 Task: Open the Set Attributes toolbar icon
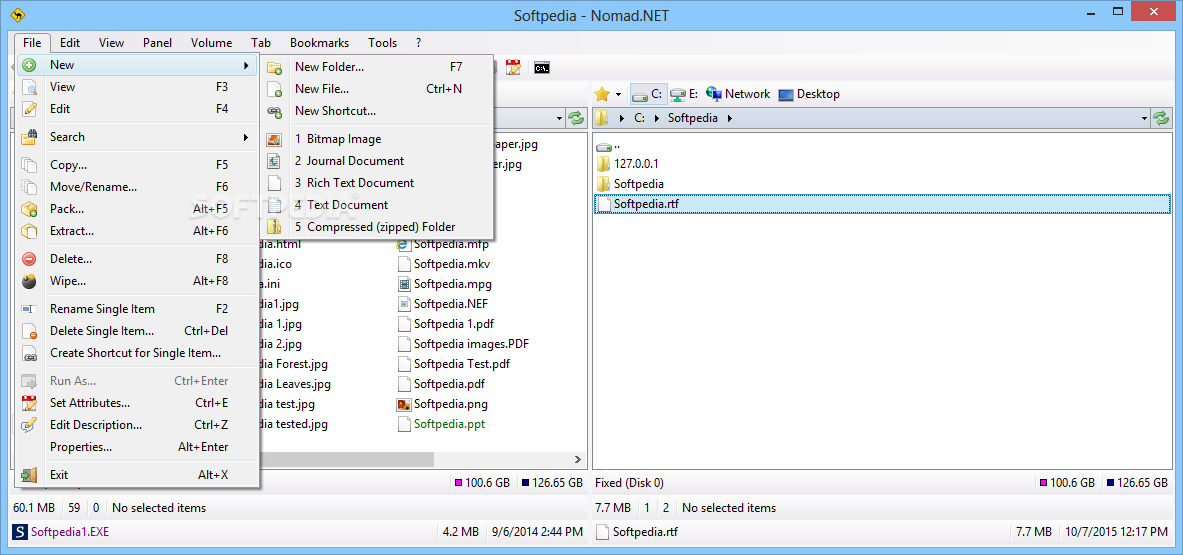coord(514,68)
